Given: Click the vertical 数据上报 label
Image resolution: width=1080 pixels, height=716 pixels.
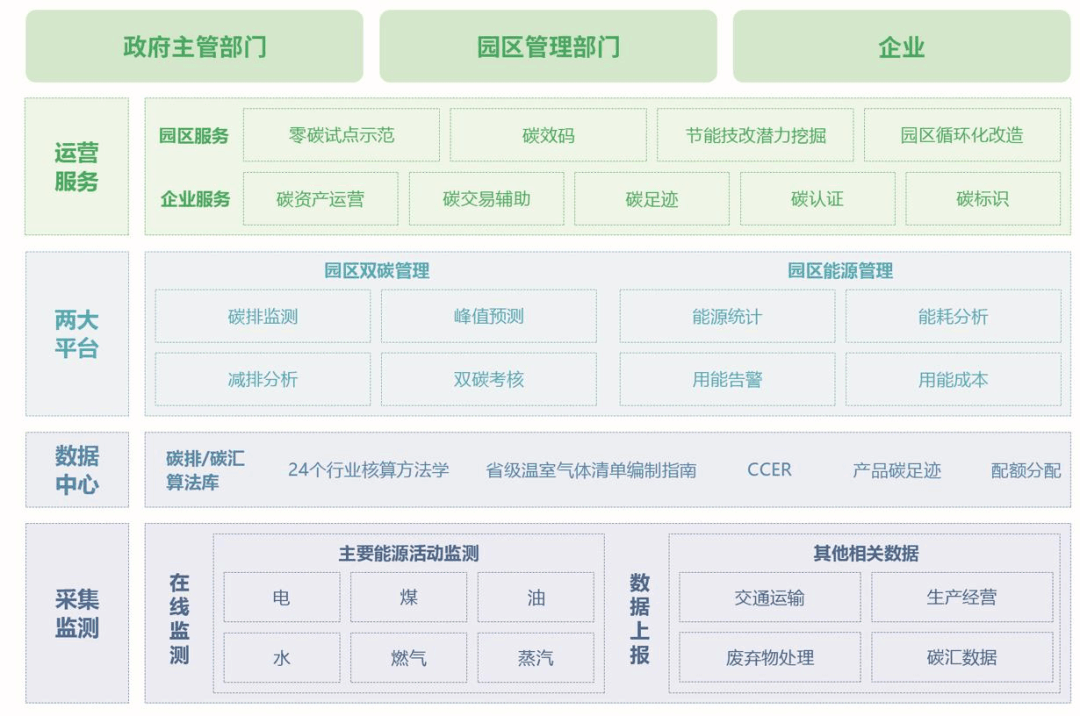Looking at the screenshot, I should tap(639, 618).
